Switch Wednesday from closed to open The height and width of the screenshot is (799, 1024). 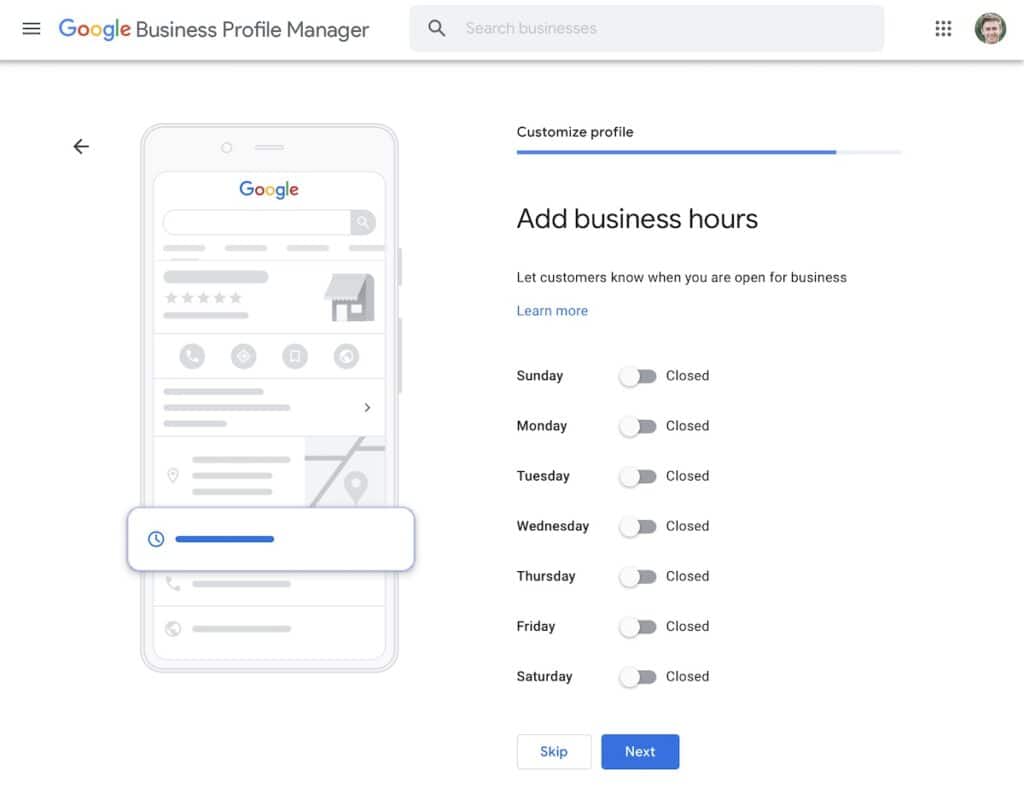pyautogui.click(x=637, y=526)
